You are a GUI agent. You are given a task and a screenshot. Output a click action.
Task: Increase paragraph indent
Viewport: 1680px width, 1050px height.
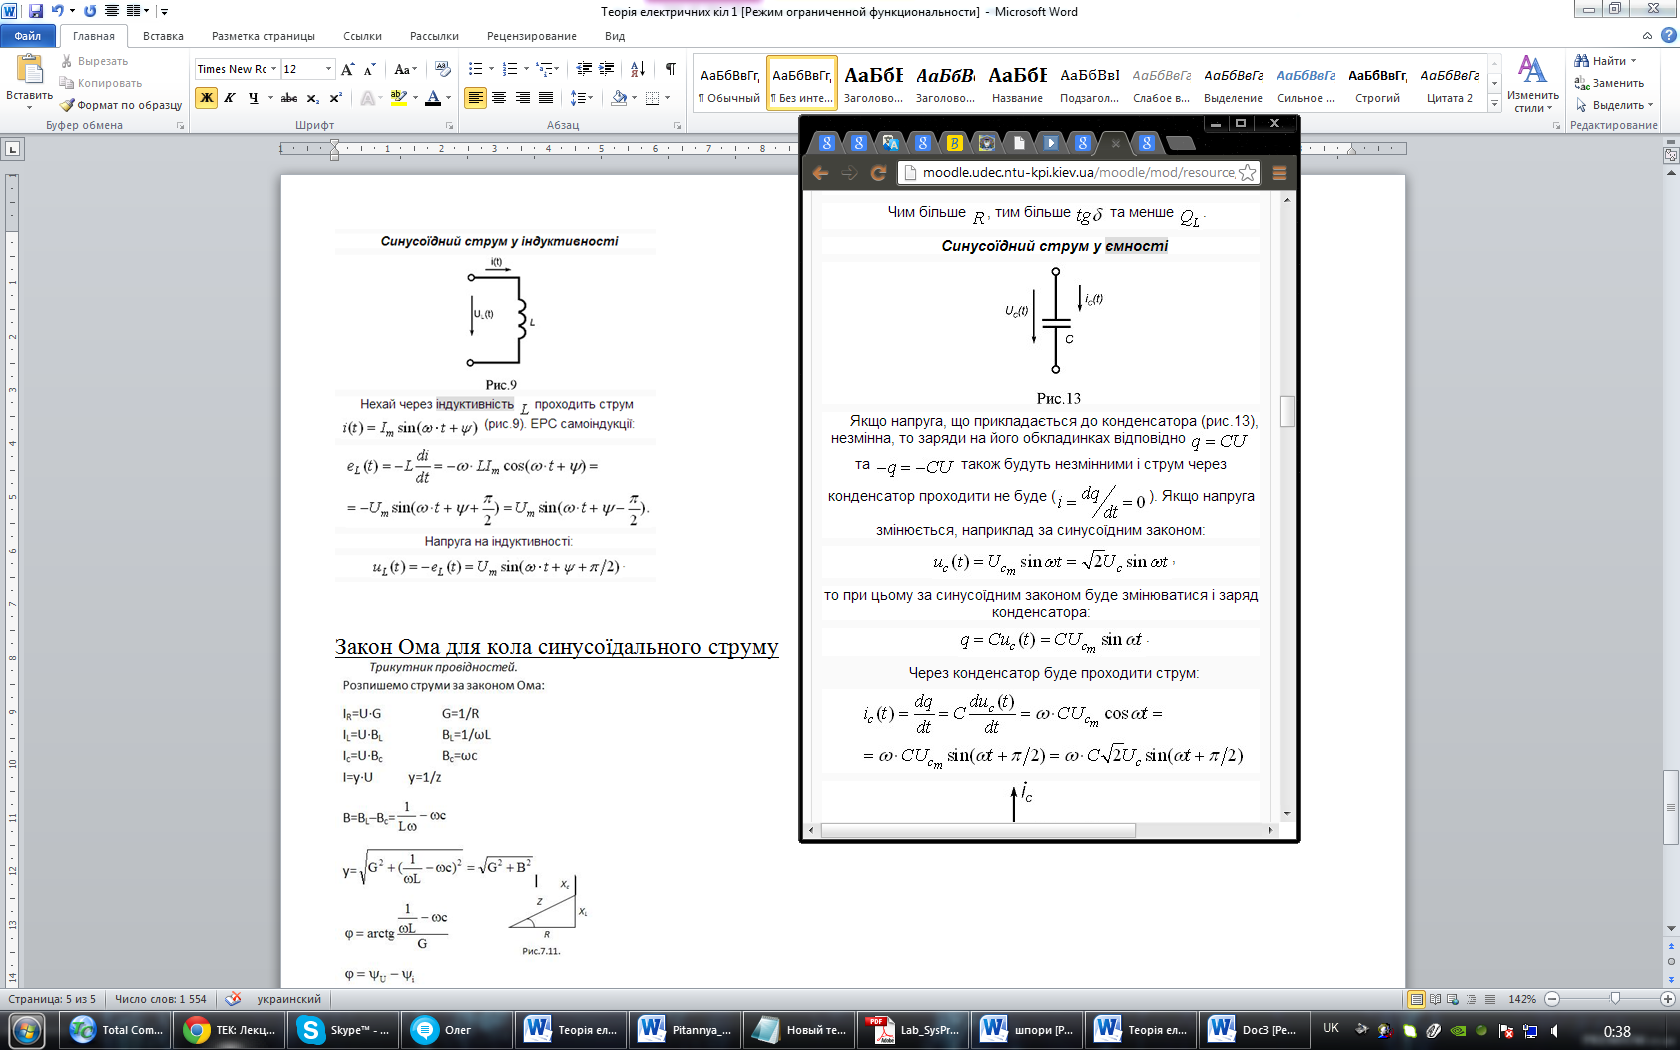click(x=607, y=69)
